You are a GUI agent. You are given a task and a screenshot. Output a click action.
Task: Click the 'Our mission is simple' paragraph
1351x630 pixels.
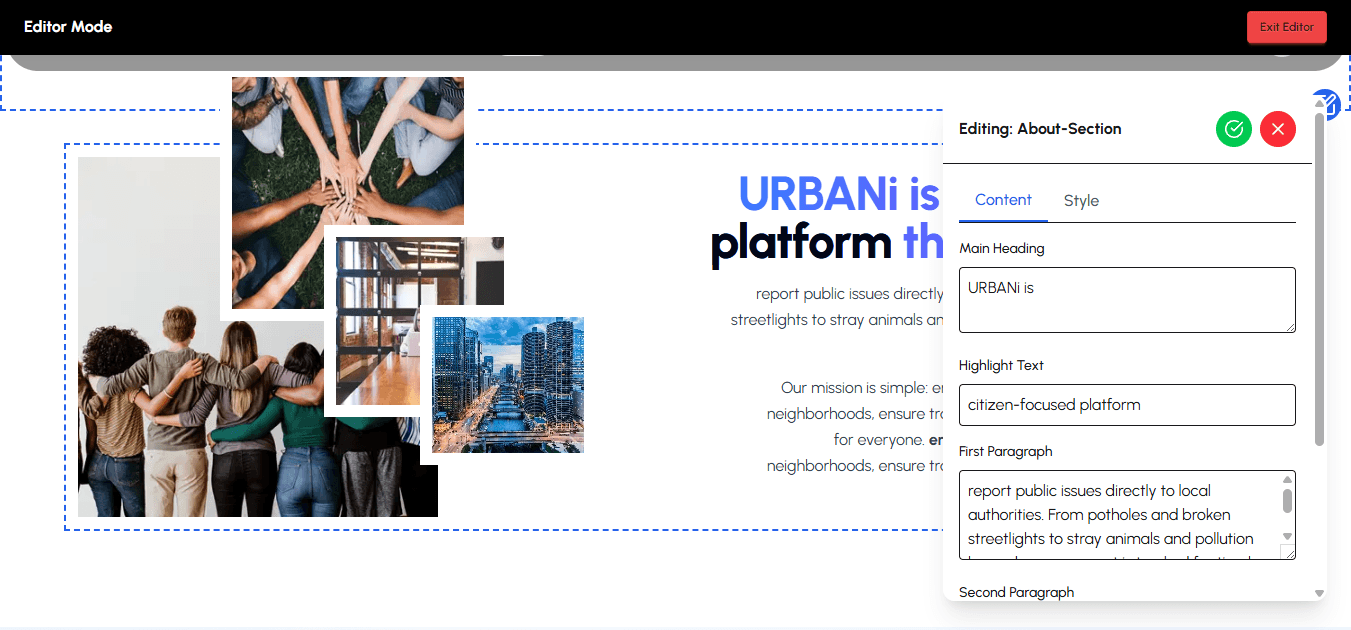click(855, 427)
